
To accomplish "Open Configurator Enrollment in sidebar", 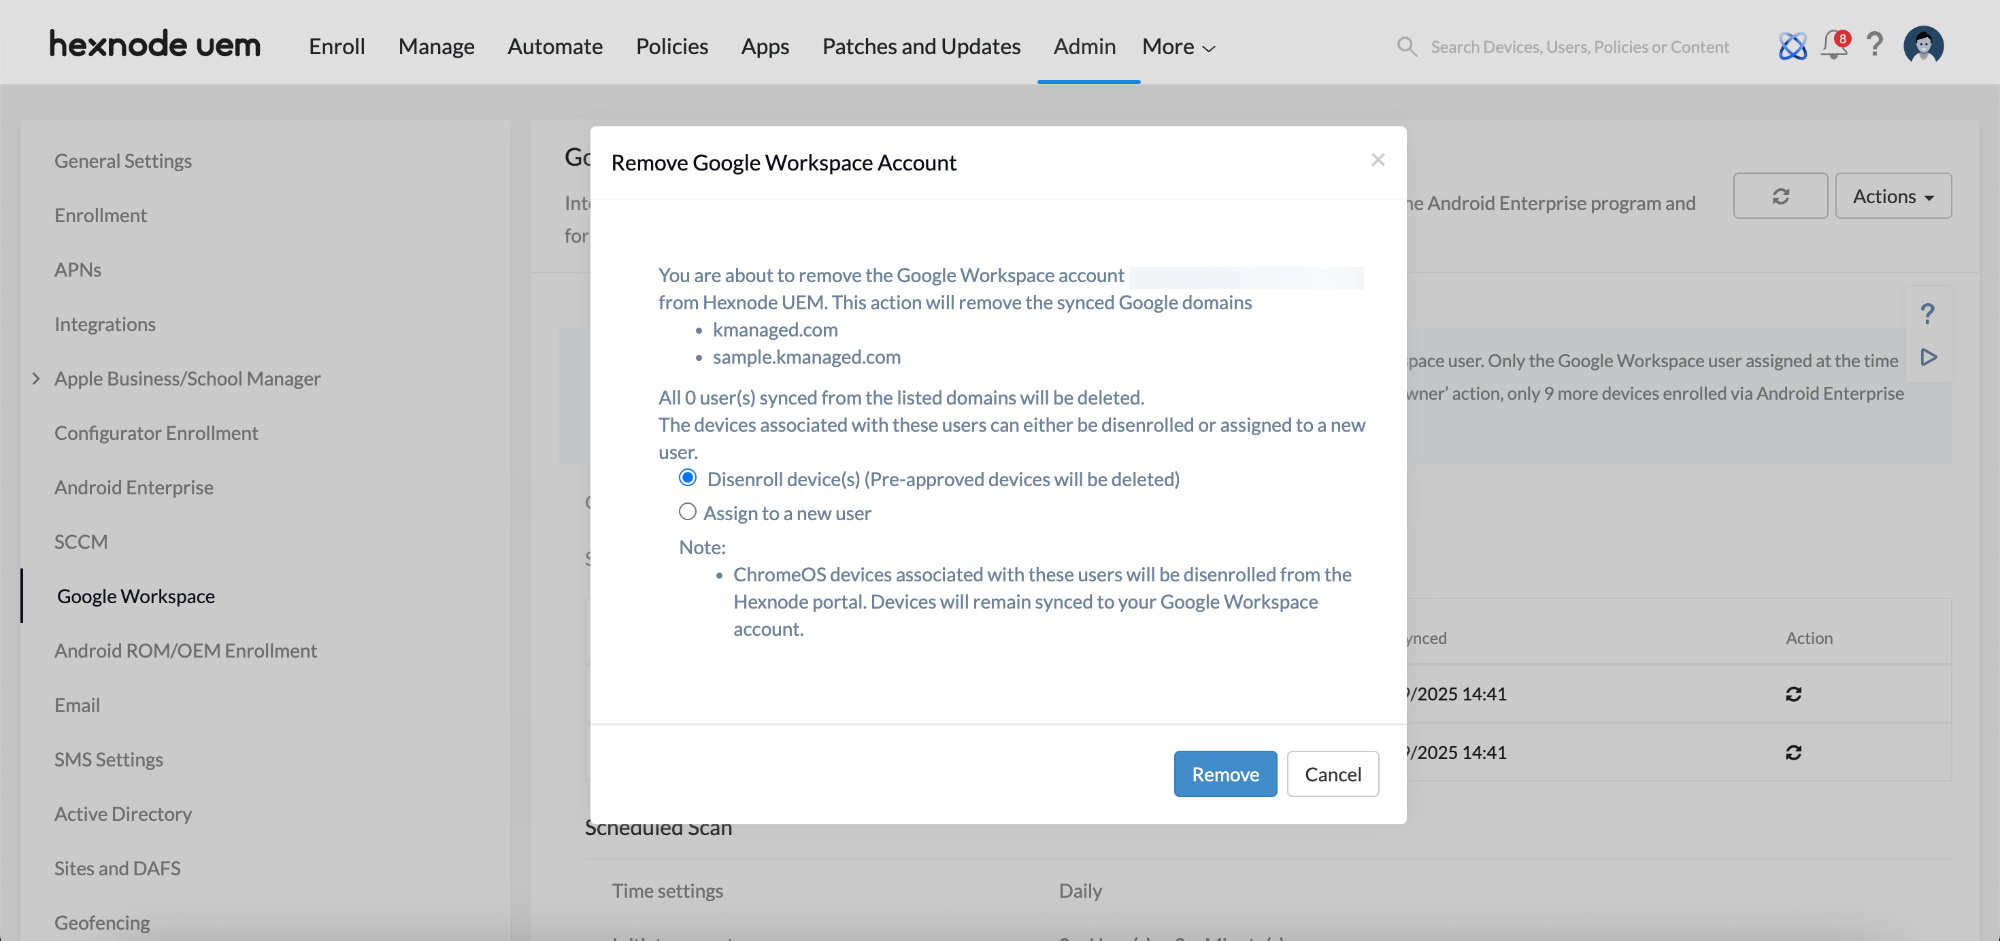I will pyautogui.click(x=156, y=433).
